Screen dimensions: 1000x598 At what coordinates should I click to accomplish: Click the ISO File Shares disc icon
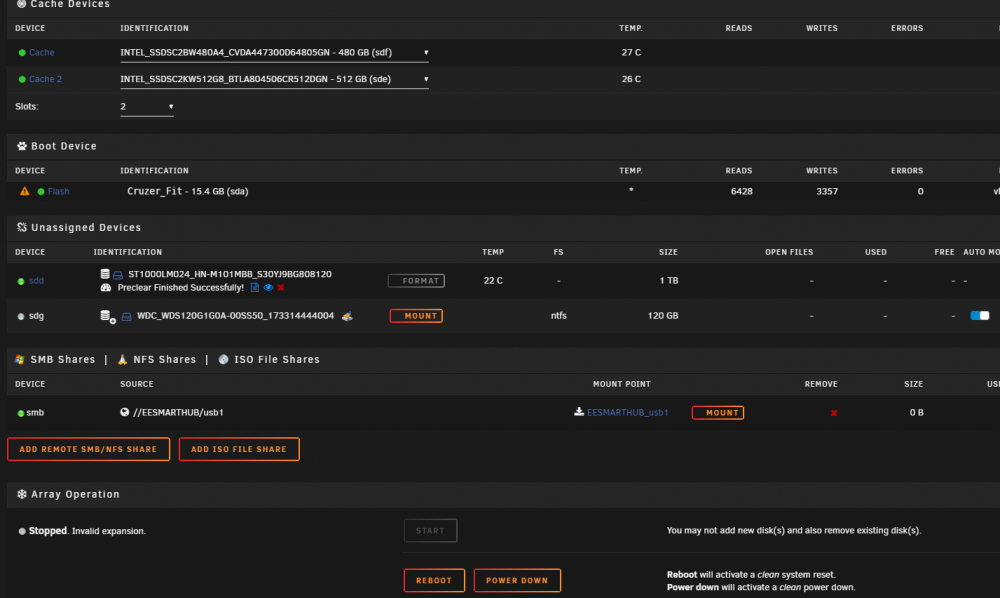click(x=223, y=360)
